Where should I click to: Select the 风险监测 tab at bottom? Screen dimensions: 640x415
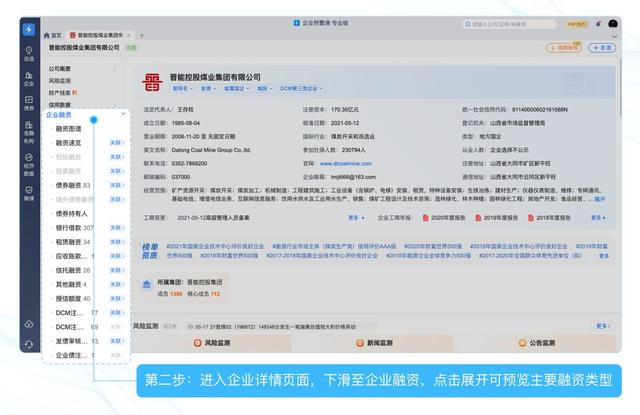[212, 343]
